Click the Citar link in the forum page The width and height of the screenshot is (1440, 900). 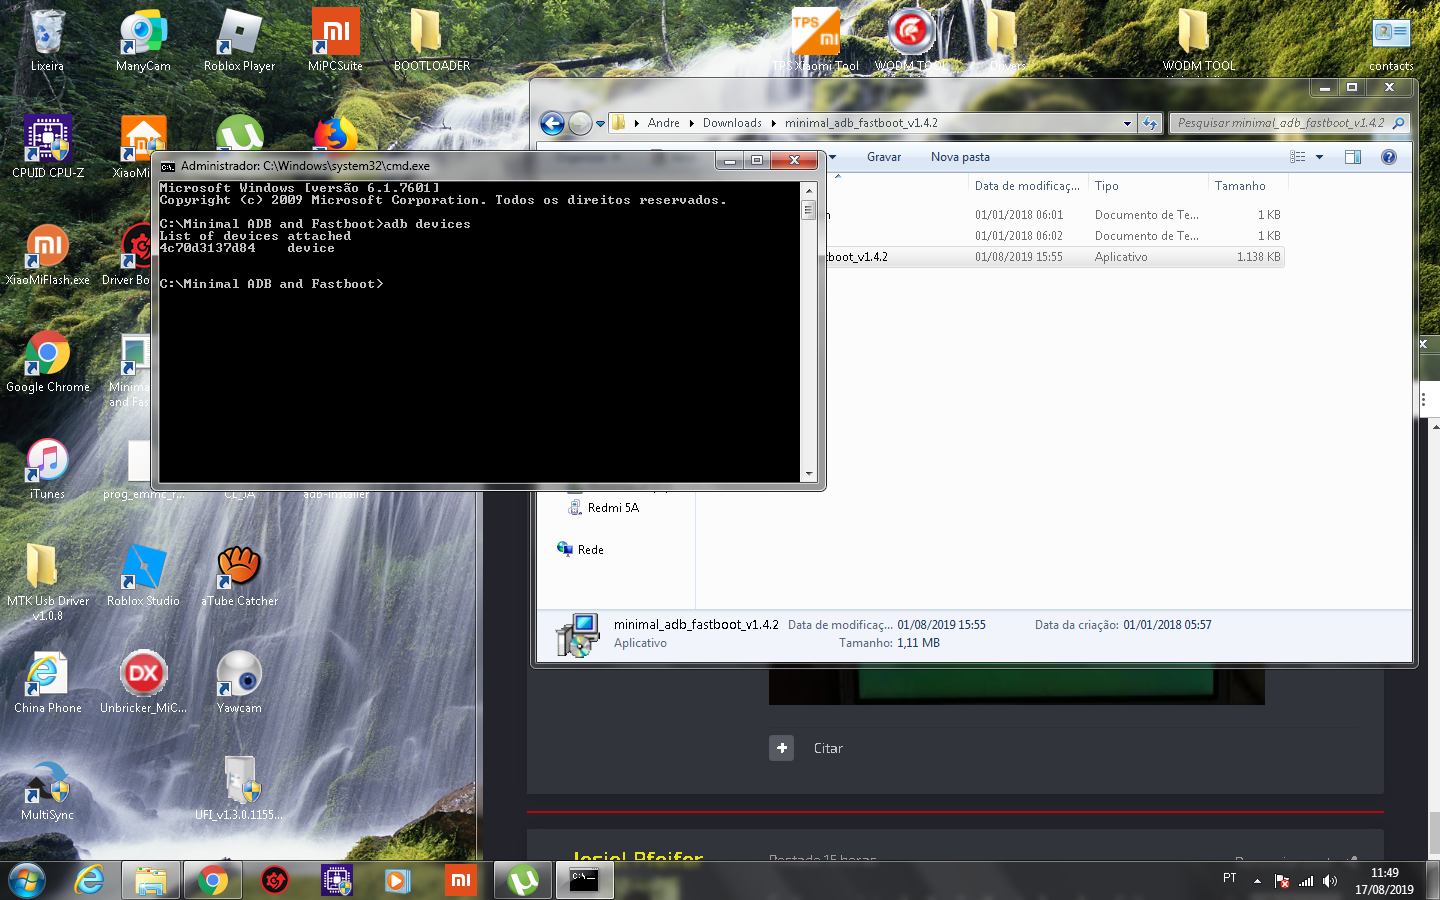[828, 748]
